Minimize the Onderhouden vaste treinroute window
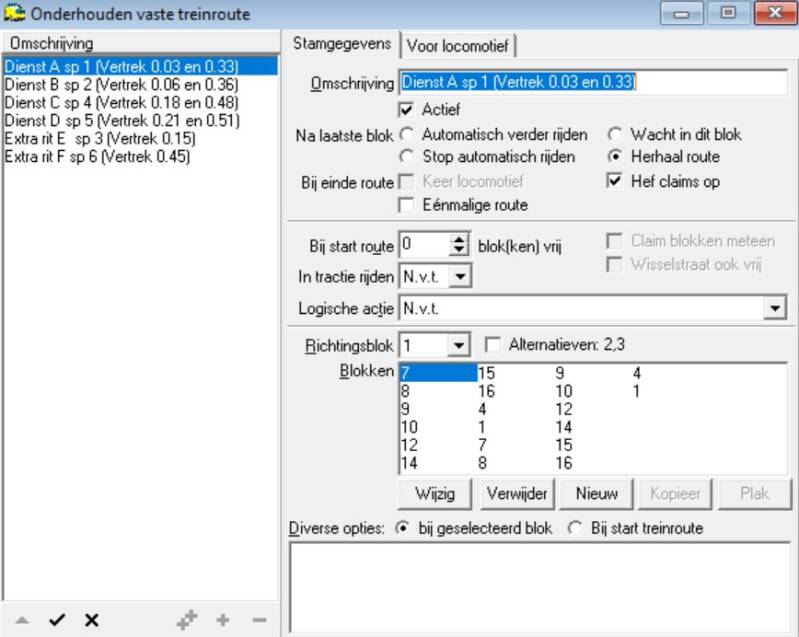This screenshot has height=637, width=799. tap(681, 13)
